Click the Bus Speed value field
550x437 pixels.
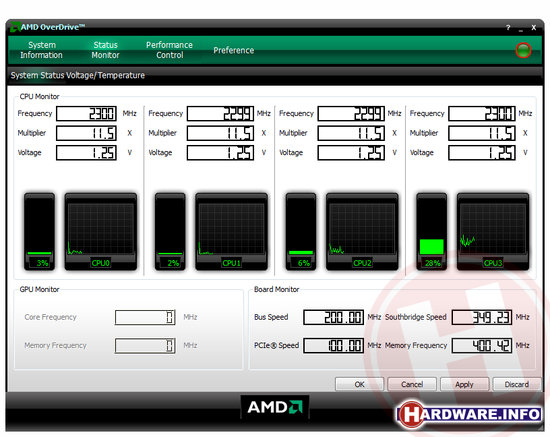(334, 317)
